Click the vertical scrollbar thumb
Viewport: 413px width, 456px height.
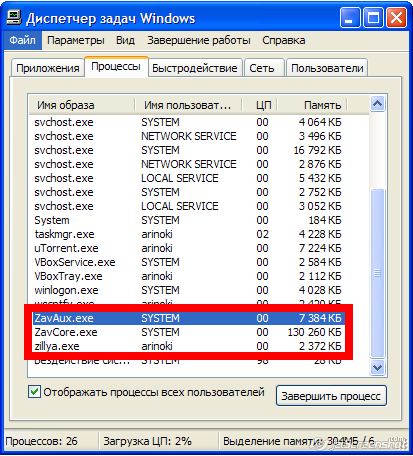(377, 273)
